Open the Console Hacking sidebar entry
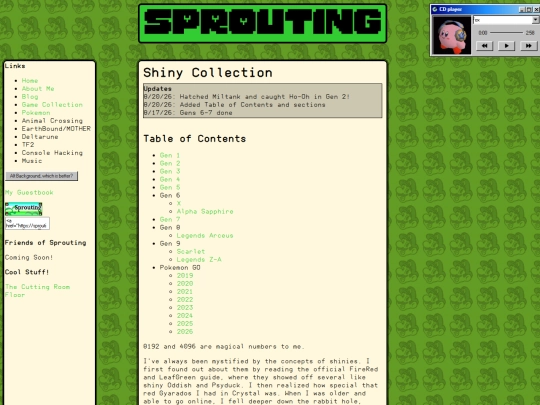 52,153
